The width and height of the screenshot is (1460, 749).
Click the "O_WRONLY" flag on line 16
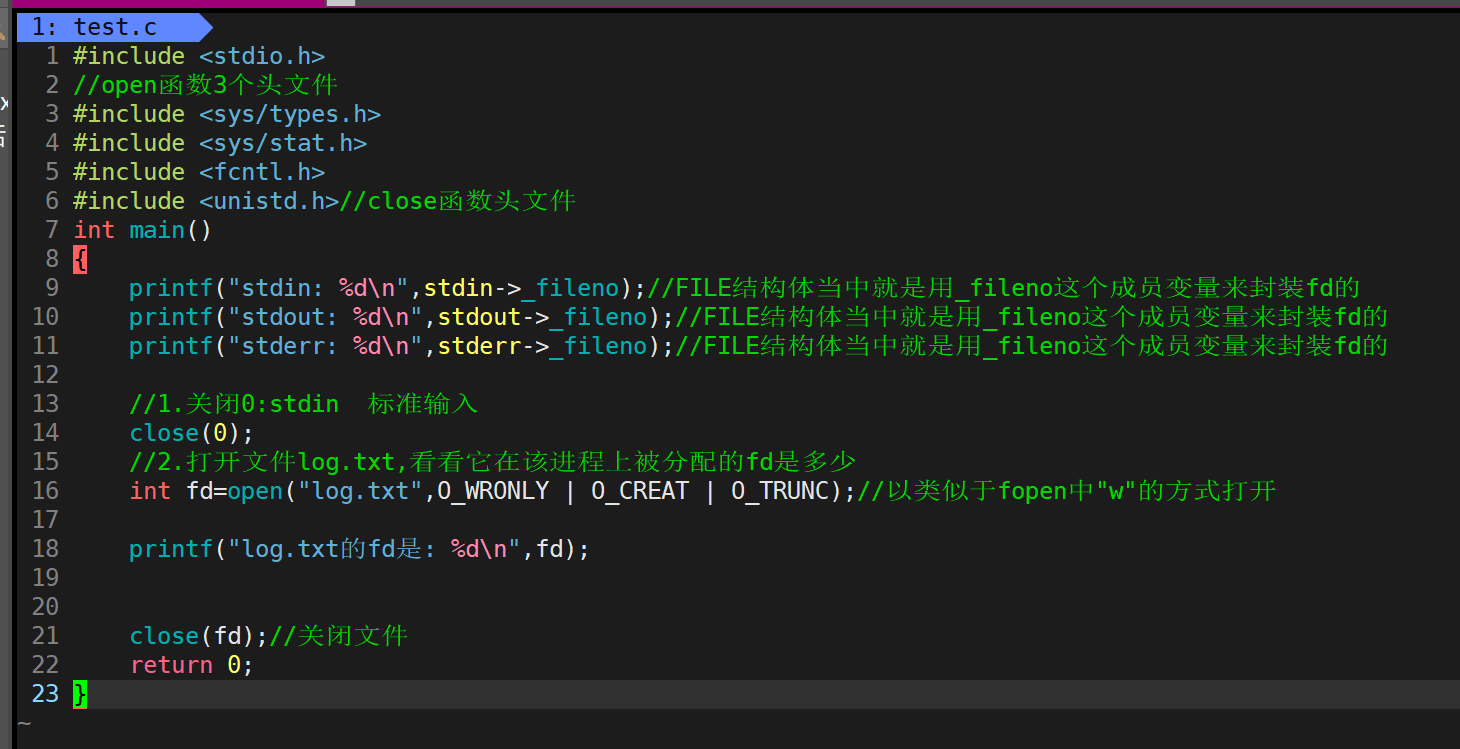click(x=493, y=491)
